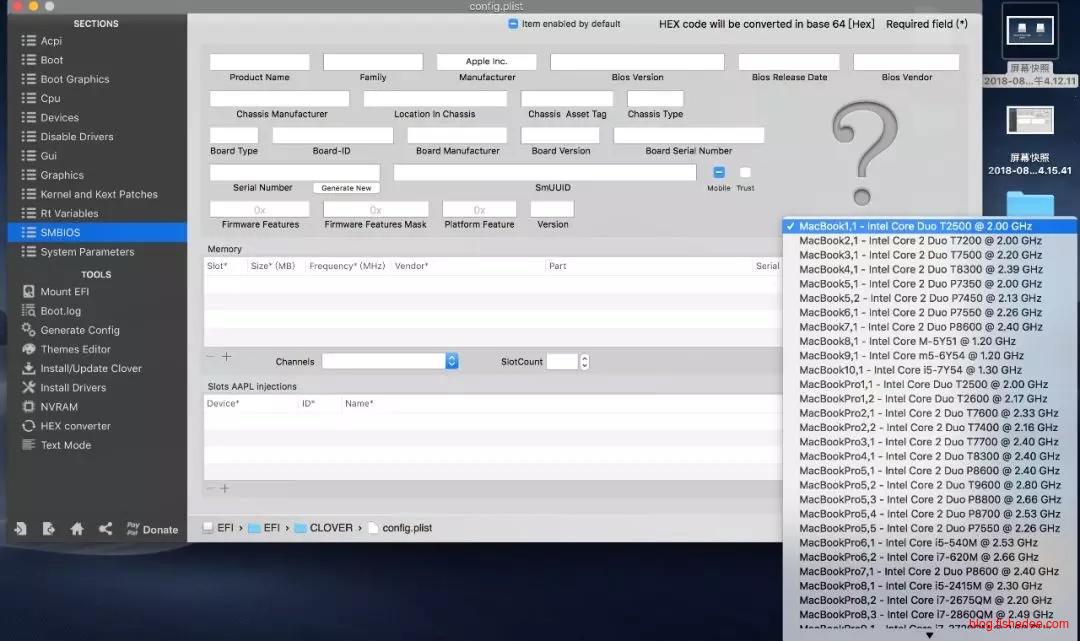Click the PayPal Donate button

point(152,529)
